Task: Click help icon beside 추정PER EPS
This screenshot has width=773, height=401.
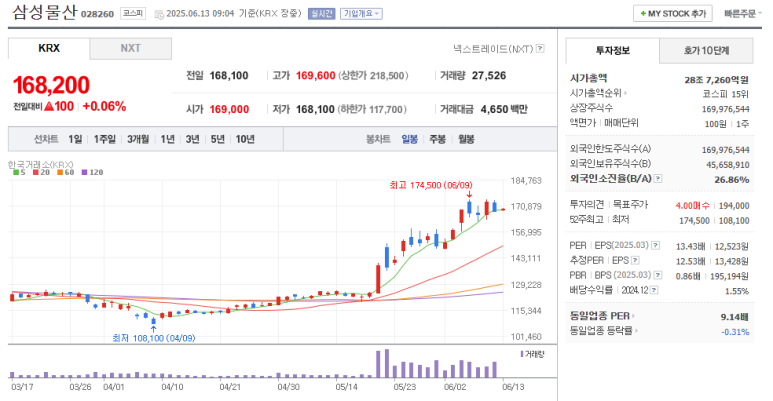Action: click(x=635, y=260)
